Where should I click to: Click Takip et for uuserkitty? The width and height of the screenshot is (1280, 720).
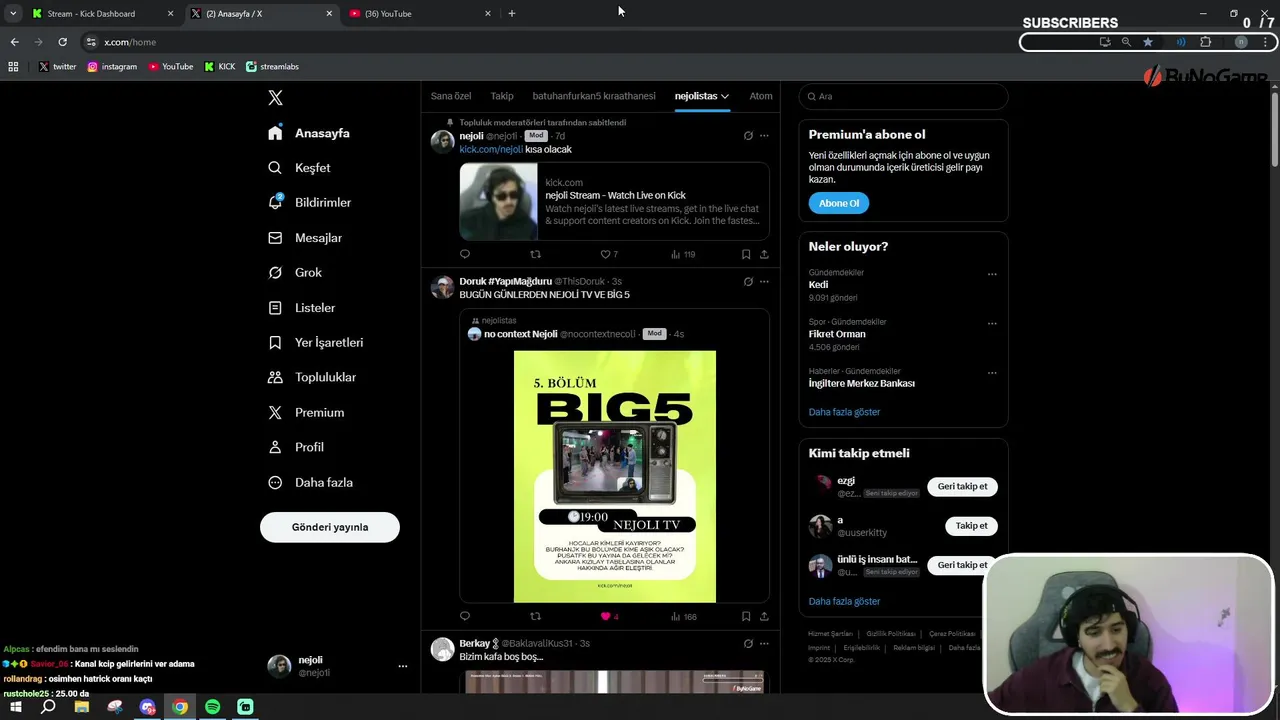pyautogui.click(x=971, y=526)
